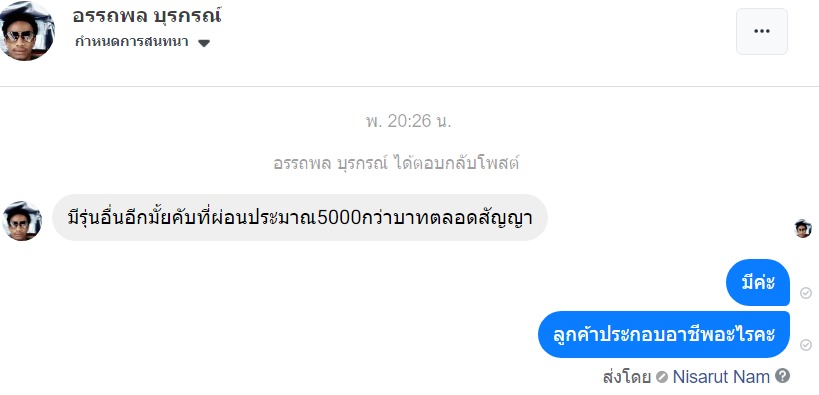This screenshot has height=395, width=819.
Task: Expand the dropdown arrow beside กำหนดการสนทนา
Action: coord(204,43)
